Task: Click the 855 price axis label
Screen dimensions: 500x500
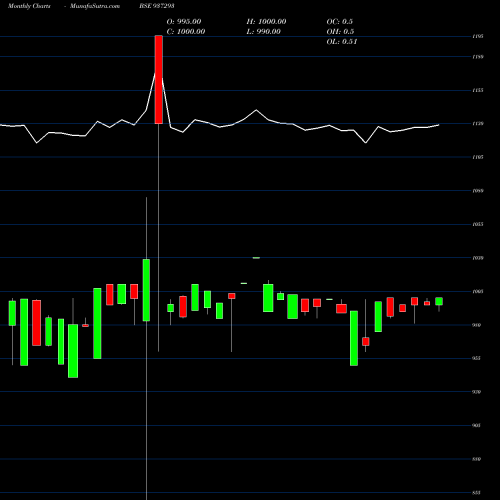Action: 477,493
